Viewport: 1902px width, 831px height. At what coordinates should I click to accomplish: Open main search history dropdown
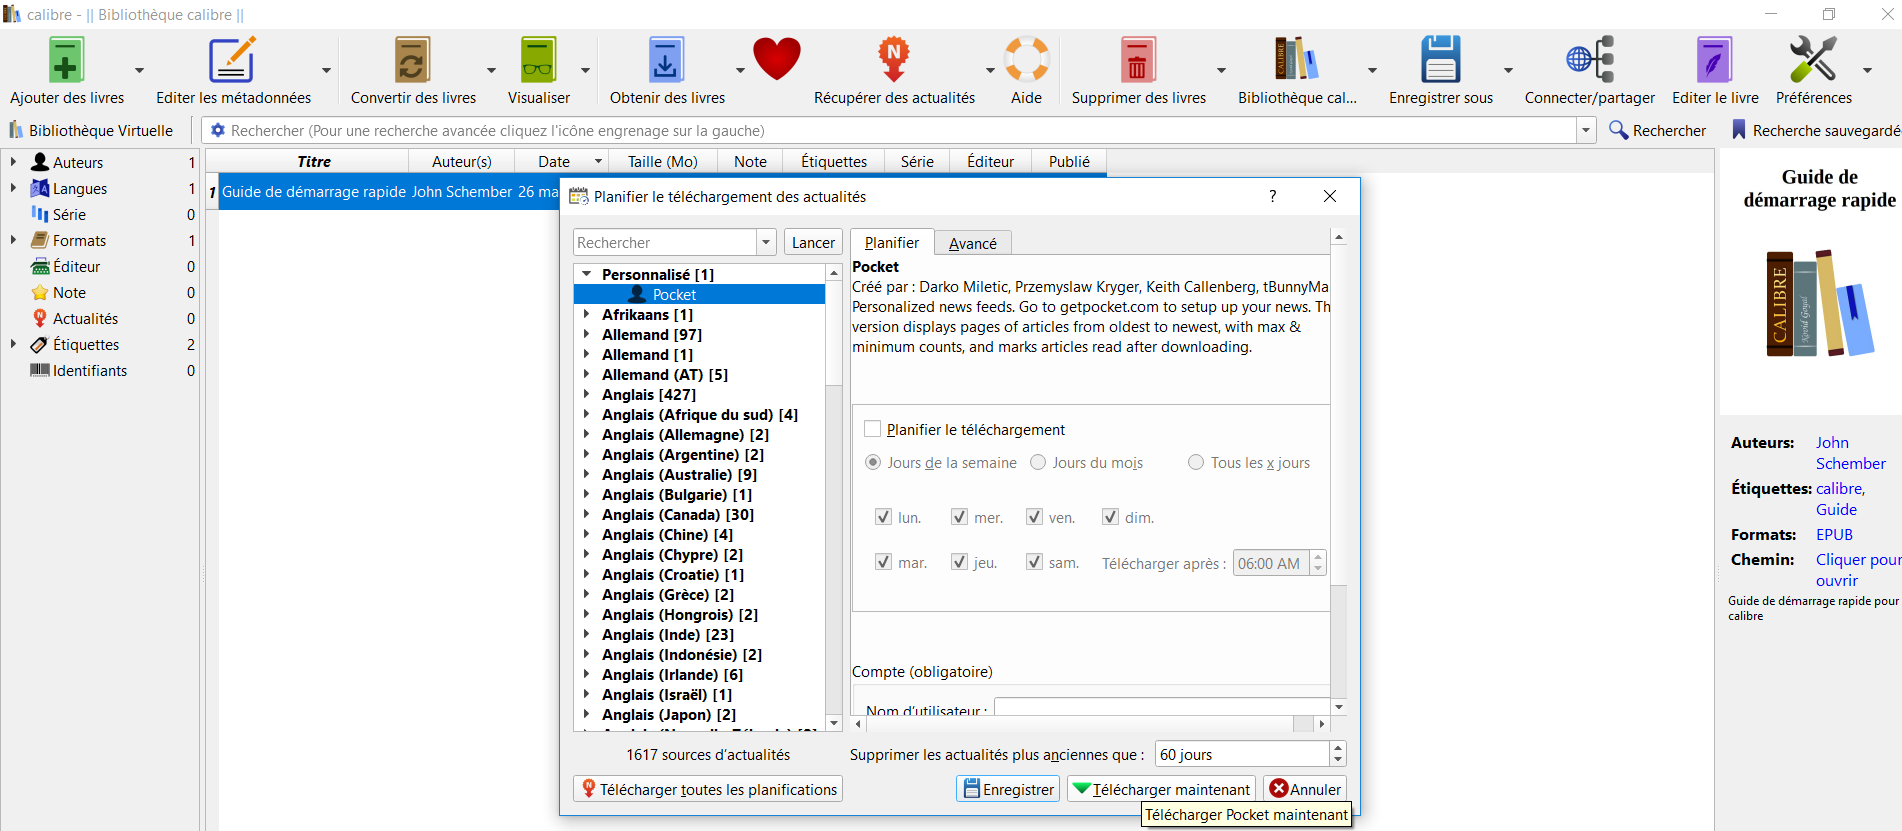[1586, 130]
